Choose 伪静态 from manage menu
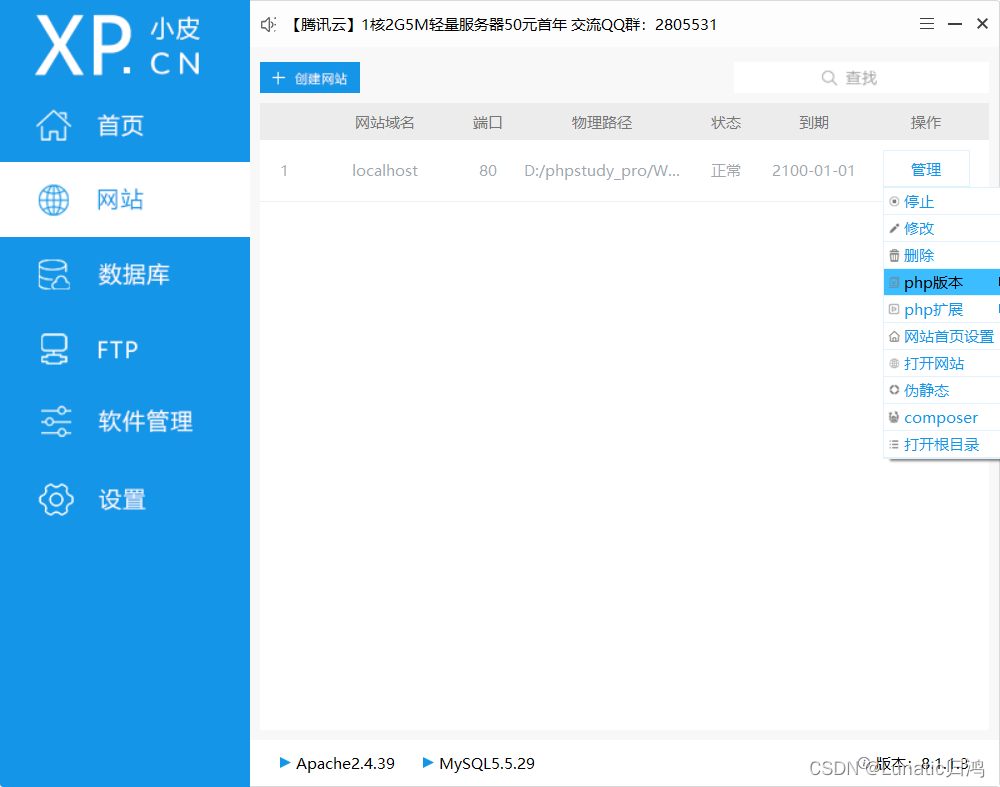The height and width of the screenshot is (787, 1000). click(x=941, y=390)
